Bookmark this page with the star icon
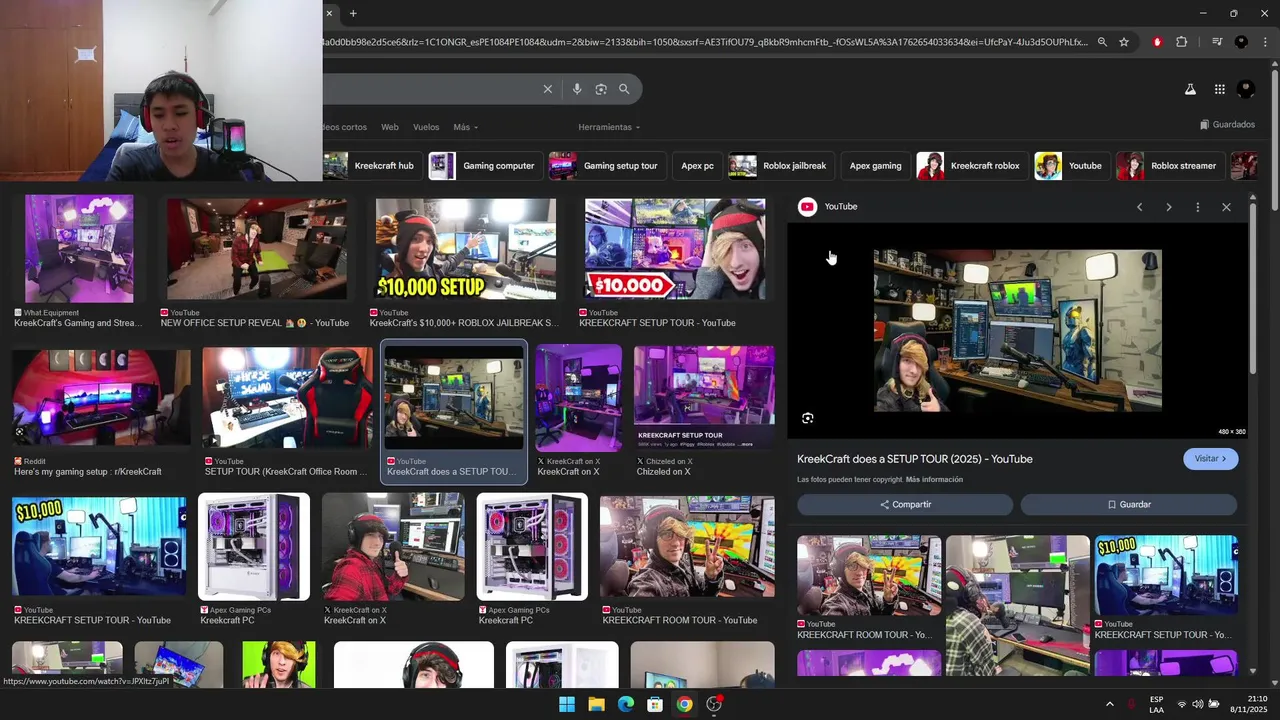The height and width of the screenshot is (720, 1280). (x=1124, y=42)
